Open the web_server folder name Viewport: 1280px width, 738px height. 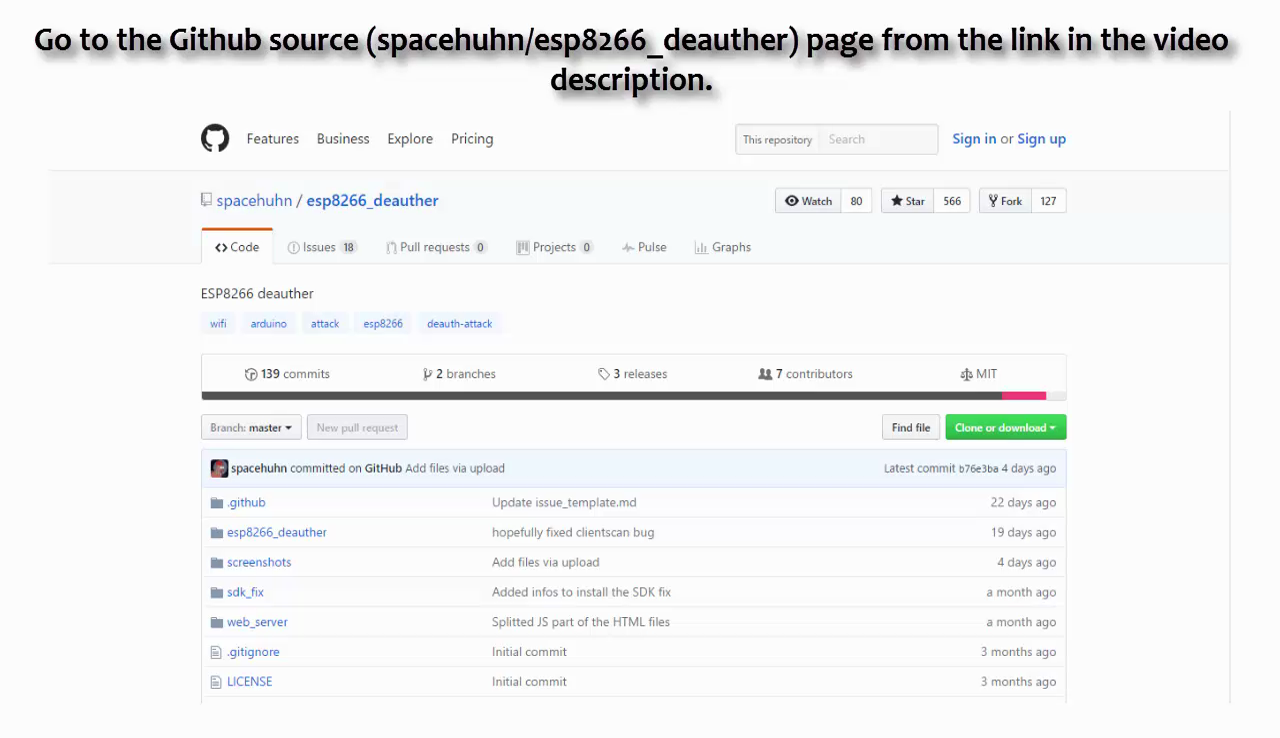click(x=257, y=622)
